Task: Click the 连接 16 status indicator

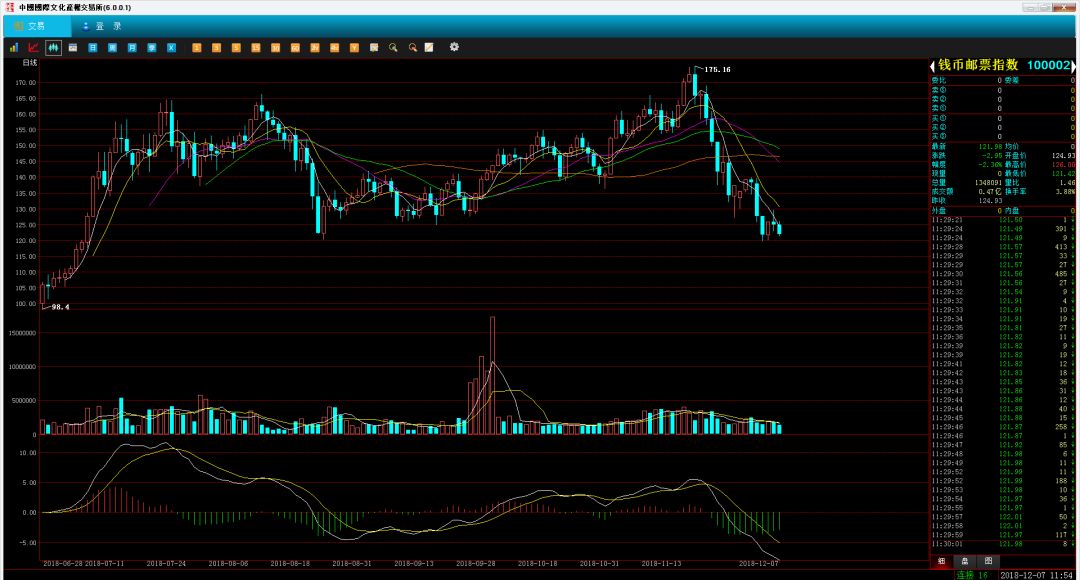Action: 972,575
